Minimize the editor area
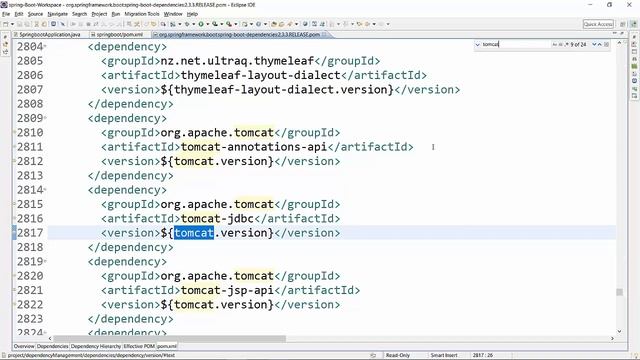The height and width of the screenshot is (360, 640). pyautogui.click(x=615, y=33)
